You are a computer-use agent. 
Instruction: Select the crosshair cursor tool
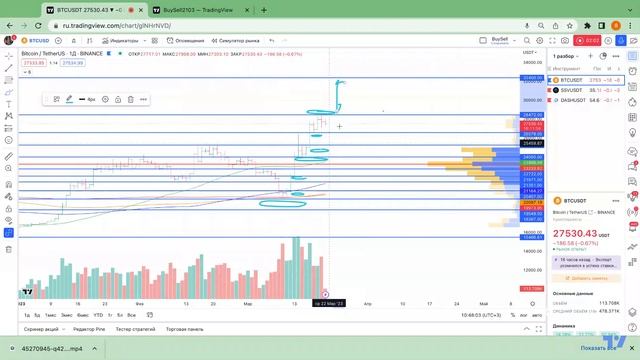(x=9, y=56)
